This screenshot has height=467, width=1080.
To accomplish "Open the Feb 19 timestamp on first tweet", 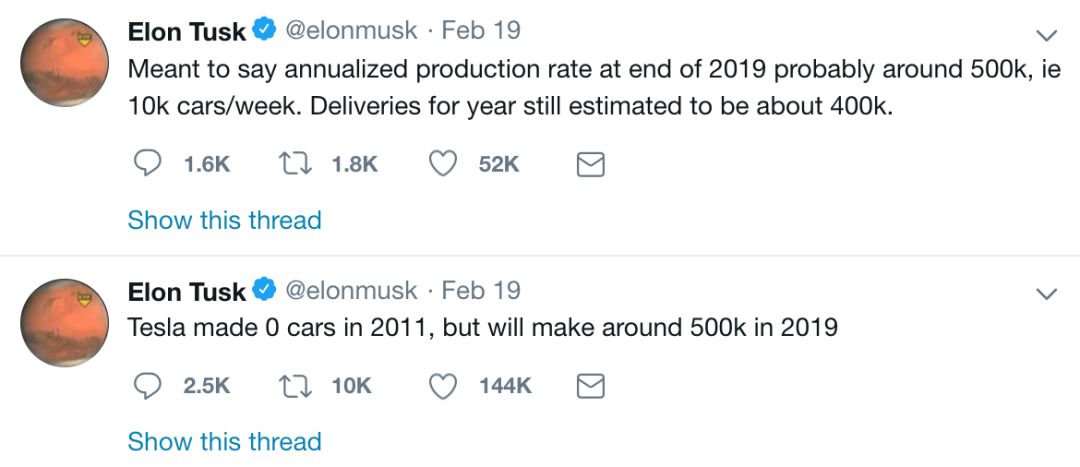I will pos(481,31).
